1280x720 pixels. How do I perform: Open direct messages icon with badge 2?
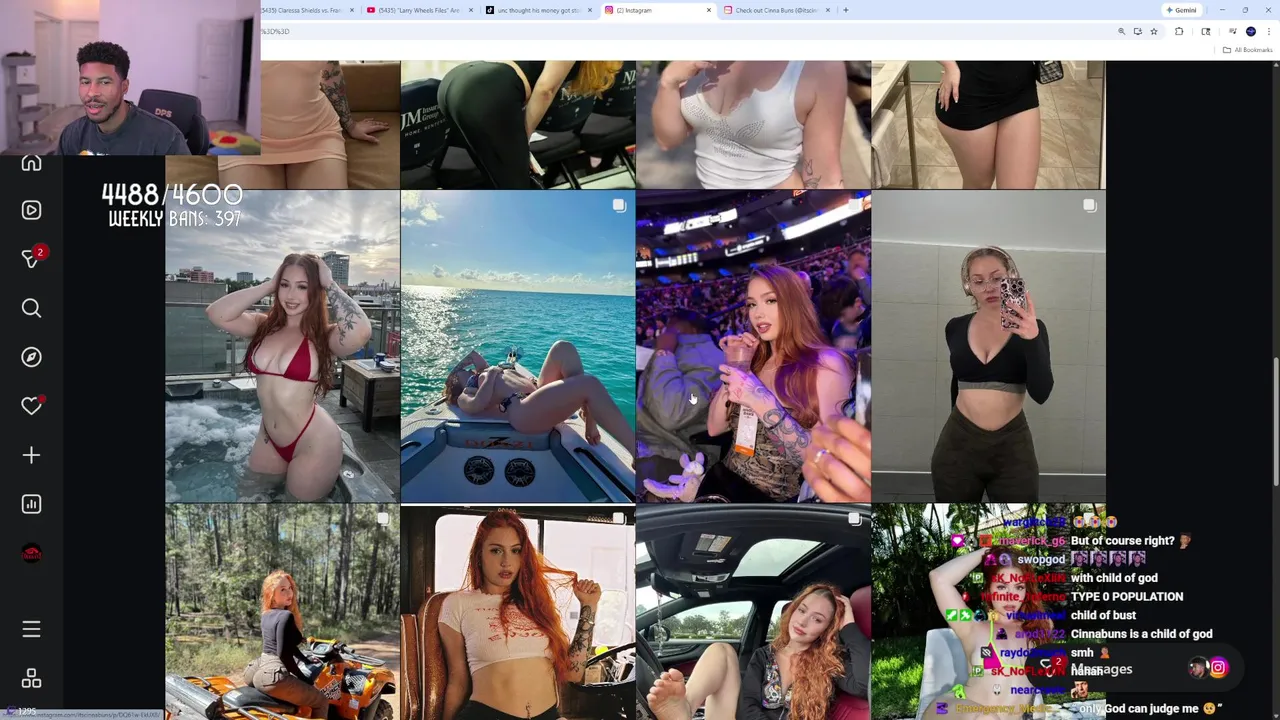pyautogui.click(x=31, y=258)
